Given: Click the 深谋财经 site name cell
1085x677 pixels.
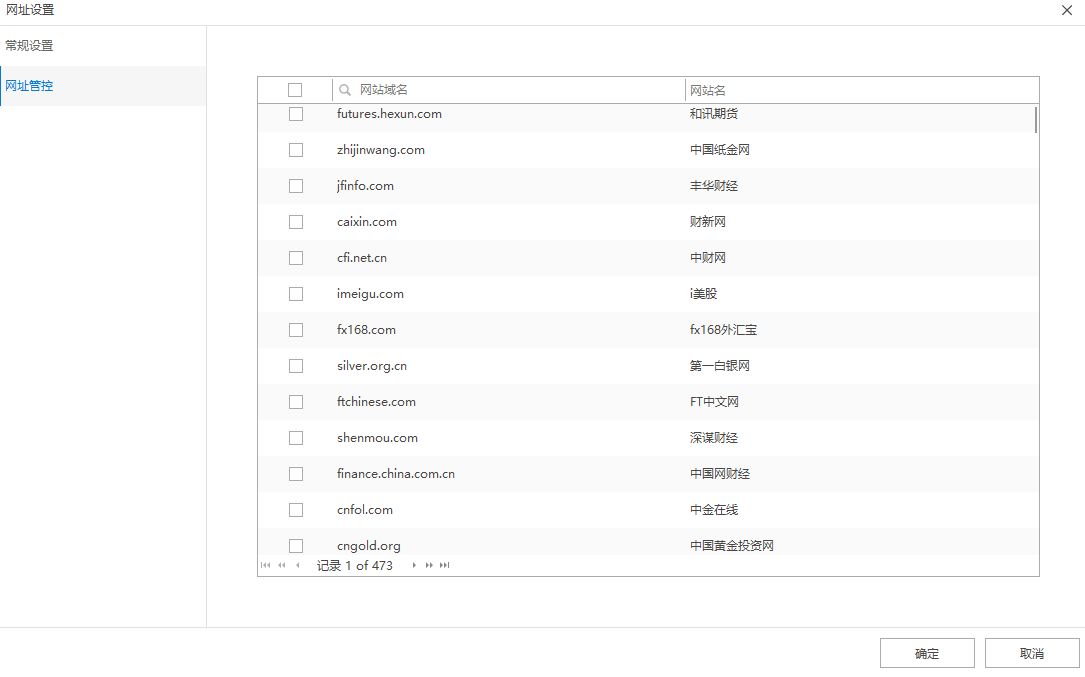Looking at the screenshot, I should [x=713, y=437].
